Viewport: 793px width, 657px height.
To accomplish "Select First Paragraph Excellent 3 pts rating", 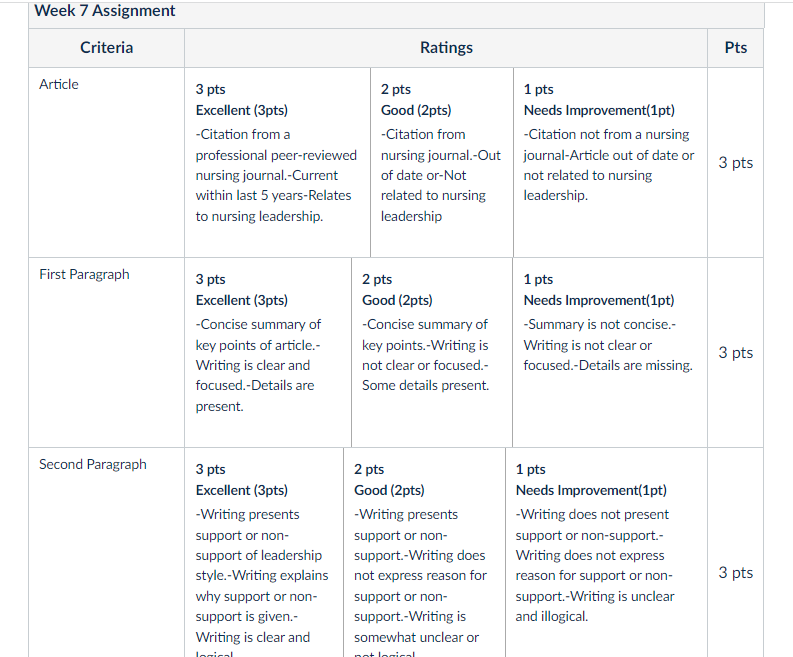I will coord(268,353).
